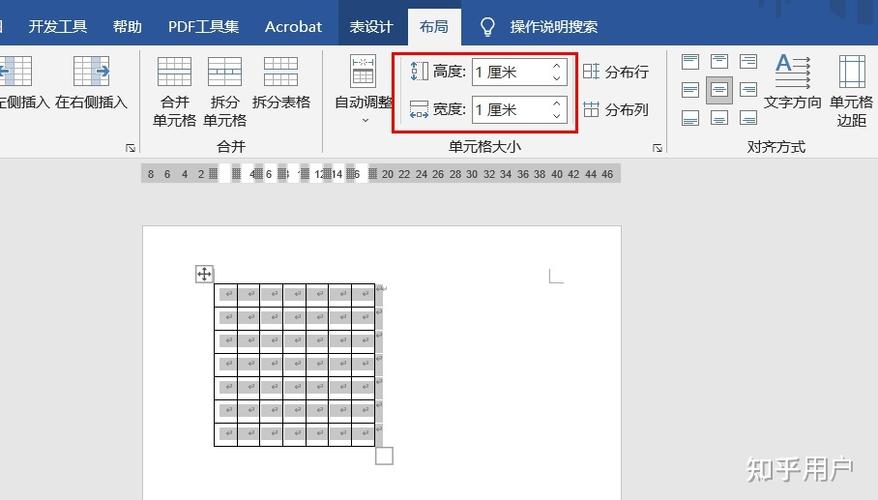Click the table resize handle
Viewport: 878px width, 500px height.
pos(384,456)
